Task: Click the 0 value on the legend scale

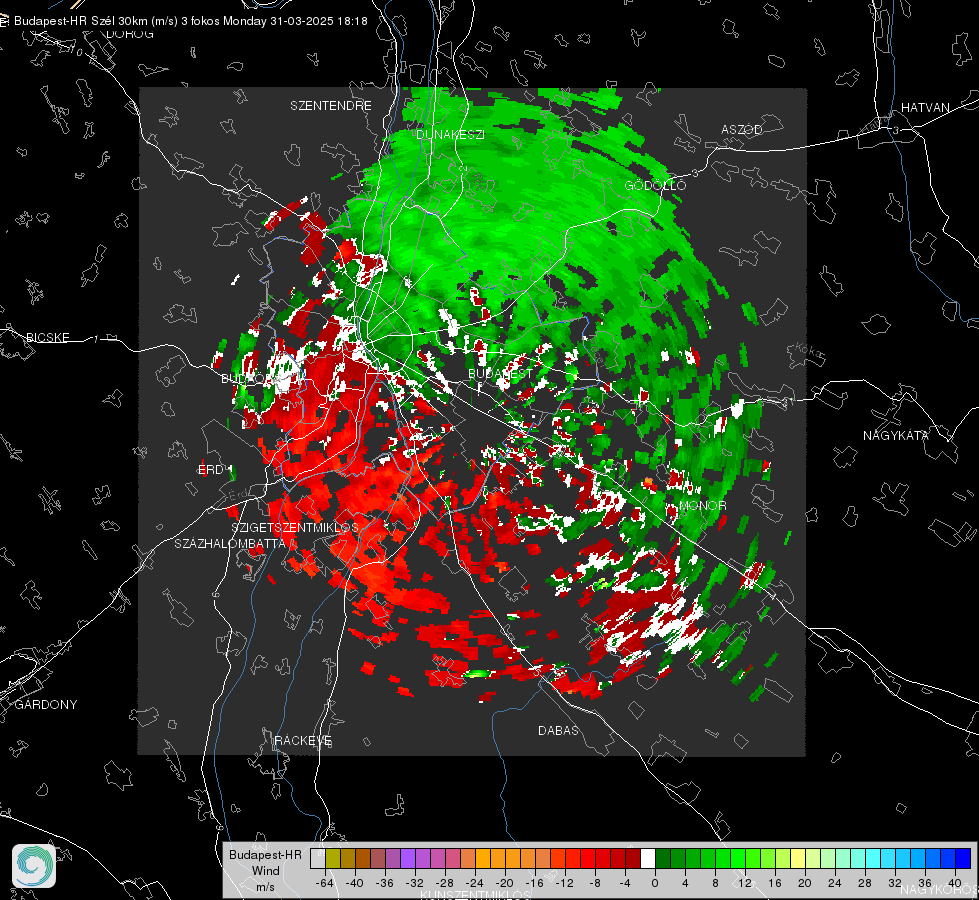Action: coord(655,883)
